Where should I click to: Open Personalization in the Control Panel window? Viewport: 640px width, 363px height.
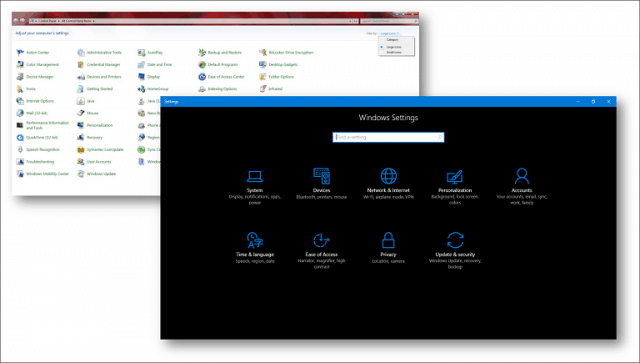coord(95,125)
